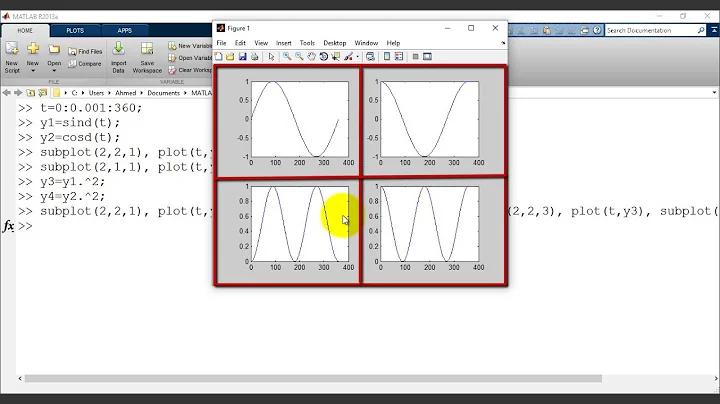Toggle the Edit Plot arrow tool
This screenshot has height=404, width=720.
pyautogui.click(x=271, y=56)
